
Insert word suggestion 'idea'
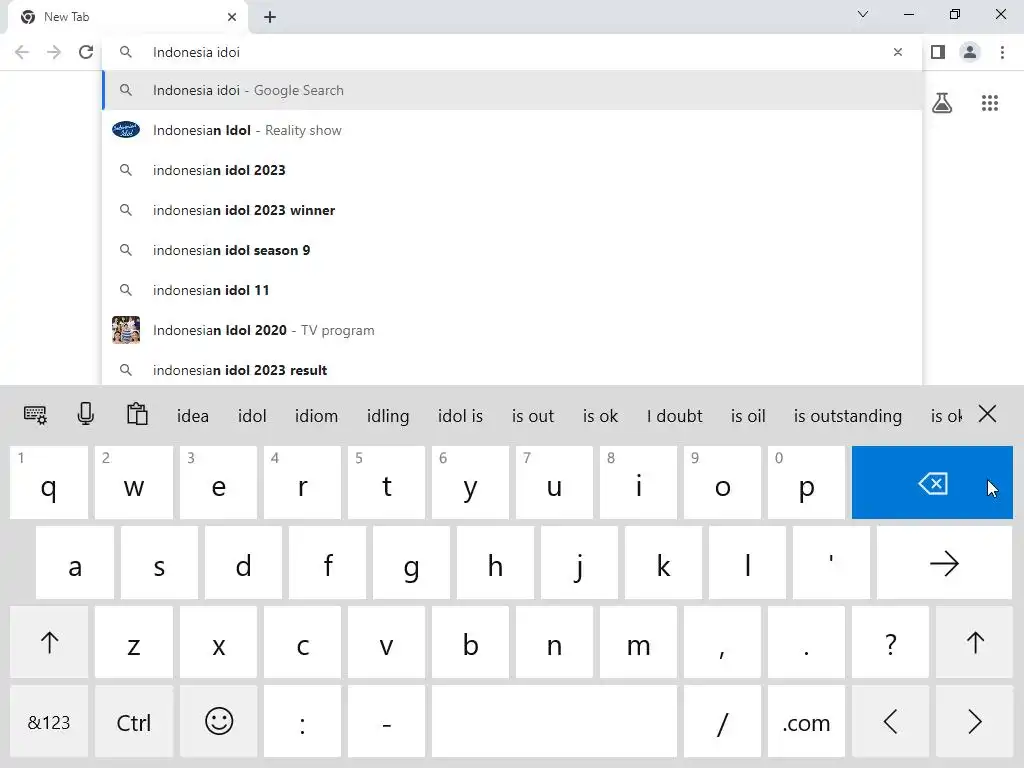[x=193, y=416]
